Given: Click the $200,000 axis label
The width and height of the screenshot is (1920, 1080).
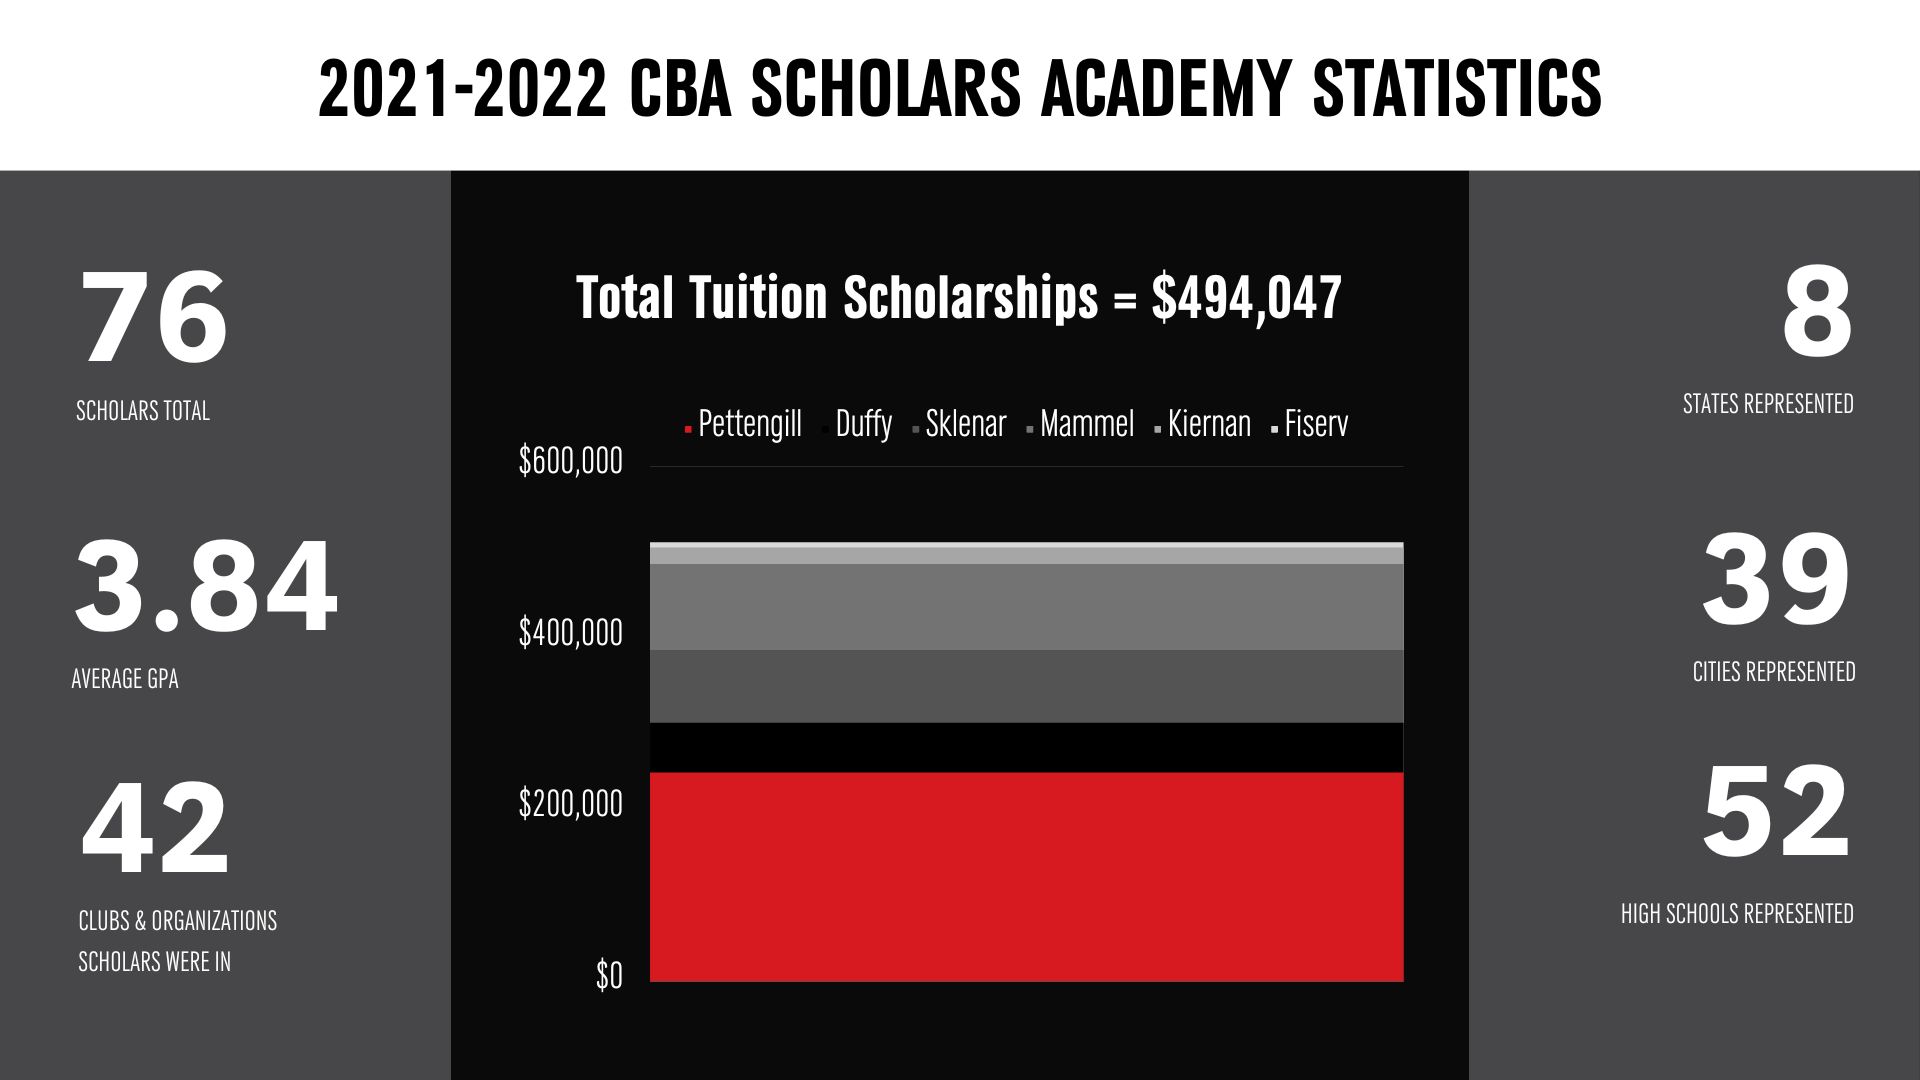Looking at the screenshot, I should click(570, 804).
